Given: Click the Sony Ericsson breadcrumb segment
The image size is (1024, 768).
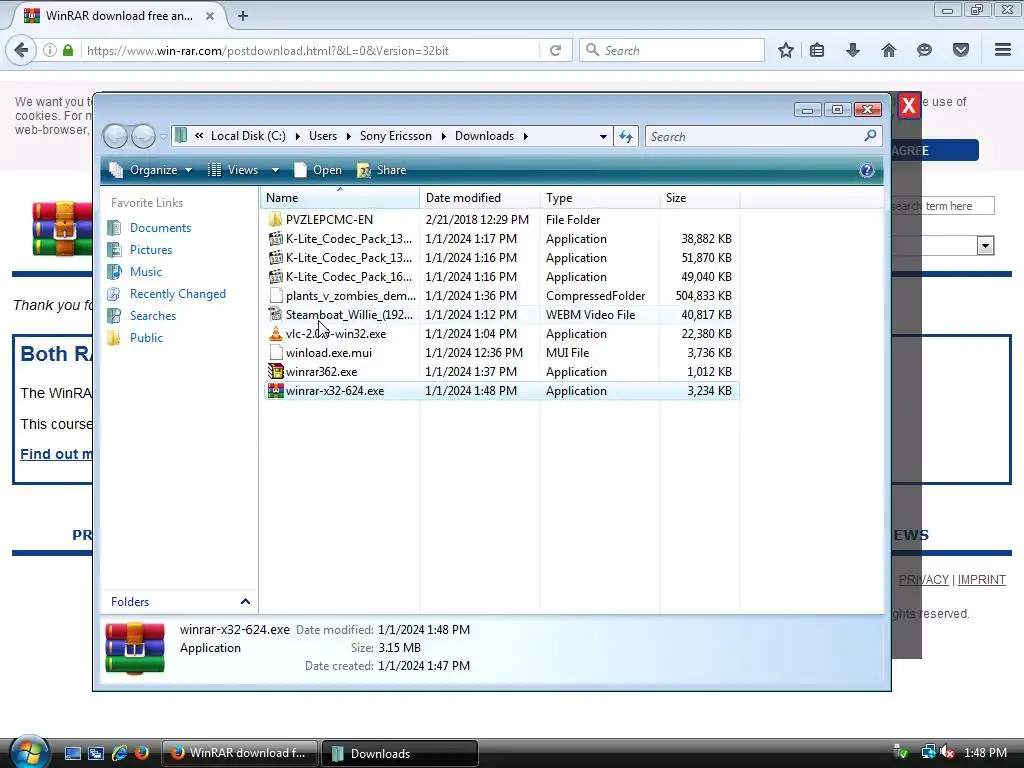Looking at the screenshot, I should 396,136.
